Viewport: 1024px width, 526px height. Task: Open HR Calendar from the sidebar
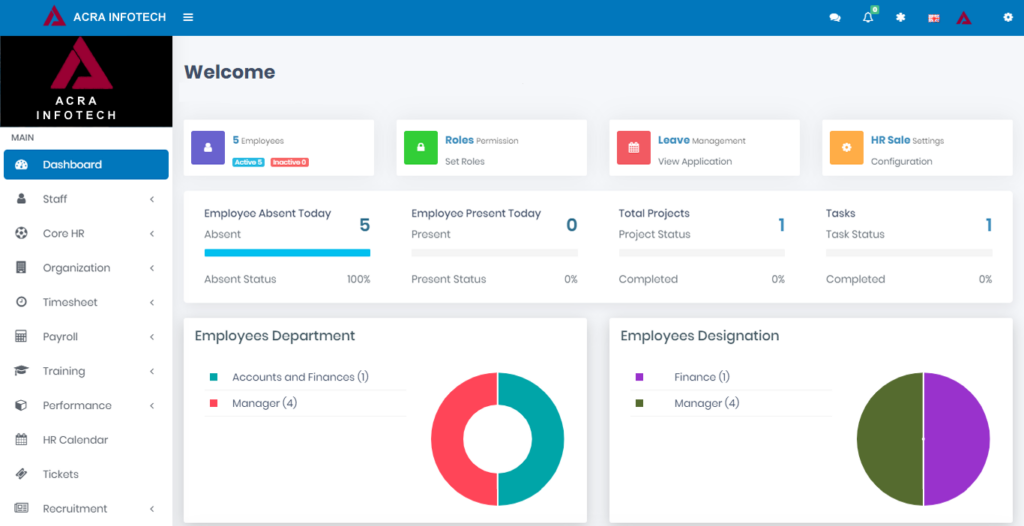[75, 440]
